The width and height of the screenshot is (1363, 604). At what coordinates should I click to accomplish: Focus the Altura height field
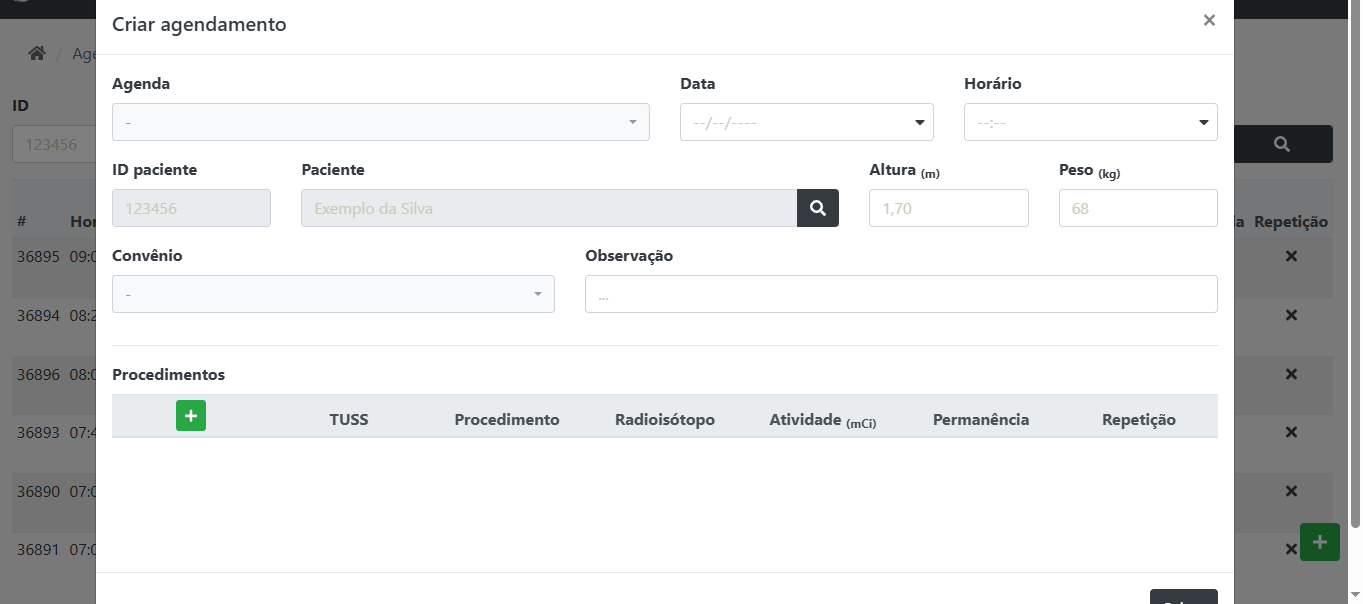948,208
